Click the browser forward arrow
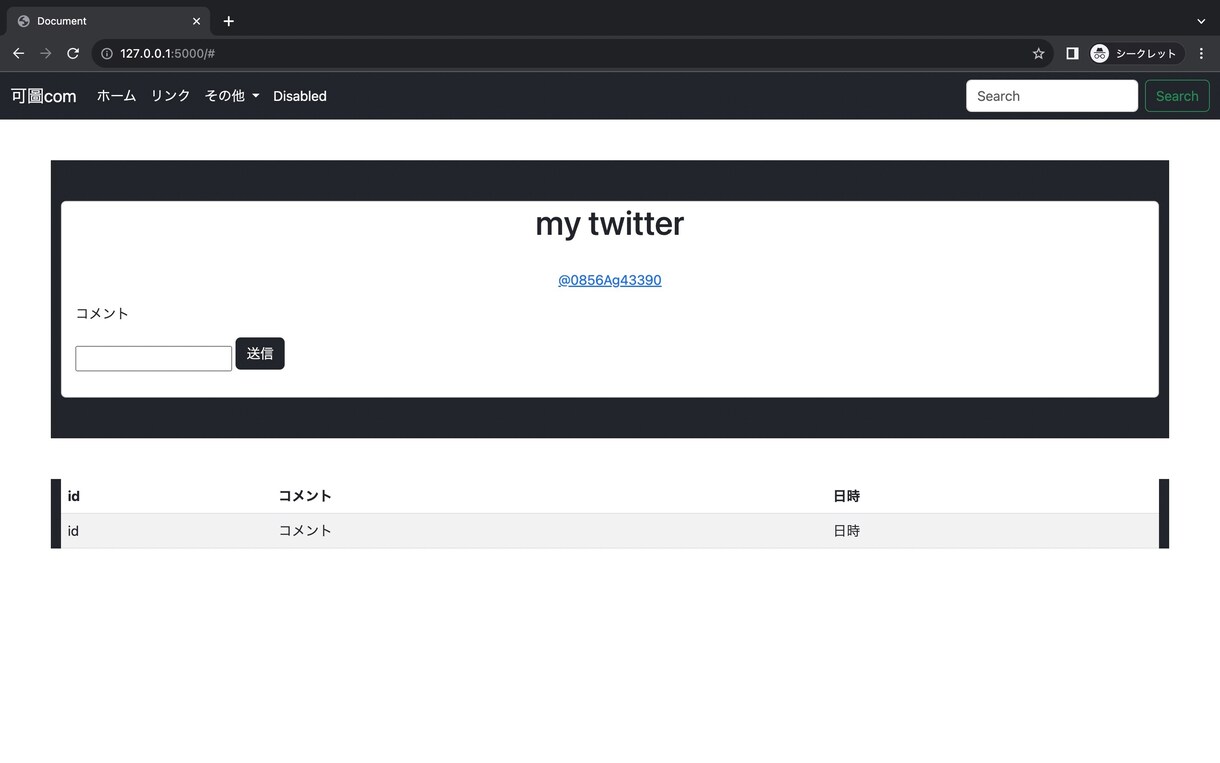 pyautogui.click(x=45, y=54)
